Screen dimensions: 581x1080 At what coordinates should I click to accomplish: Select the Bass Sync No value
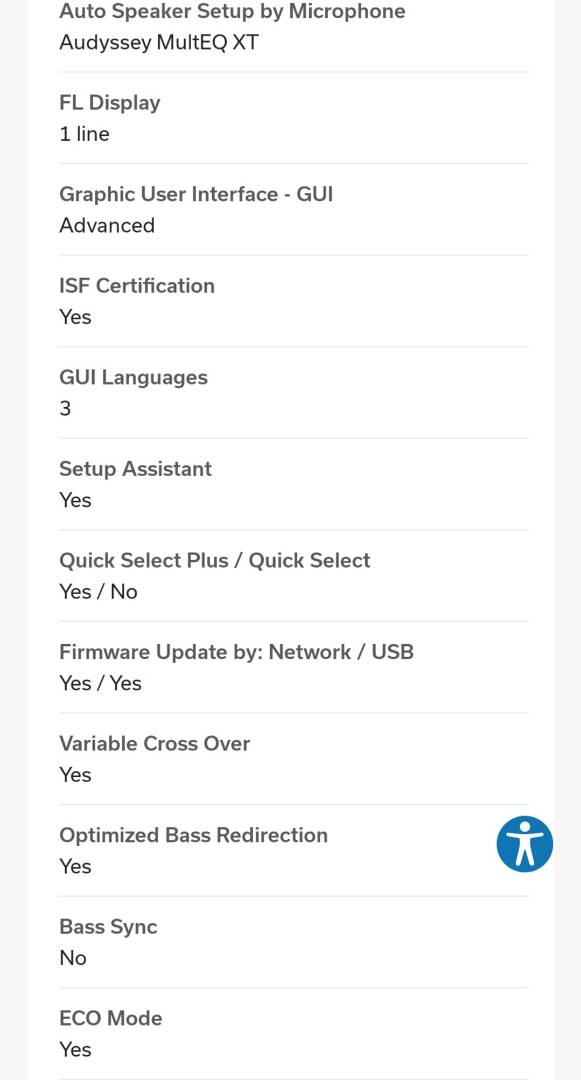point(73,958)
